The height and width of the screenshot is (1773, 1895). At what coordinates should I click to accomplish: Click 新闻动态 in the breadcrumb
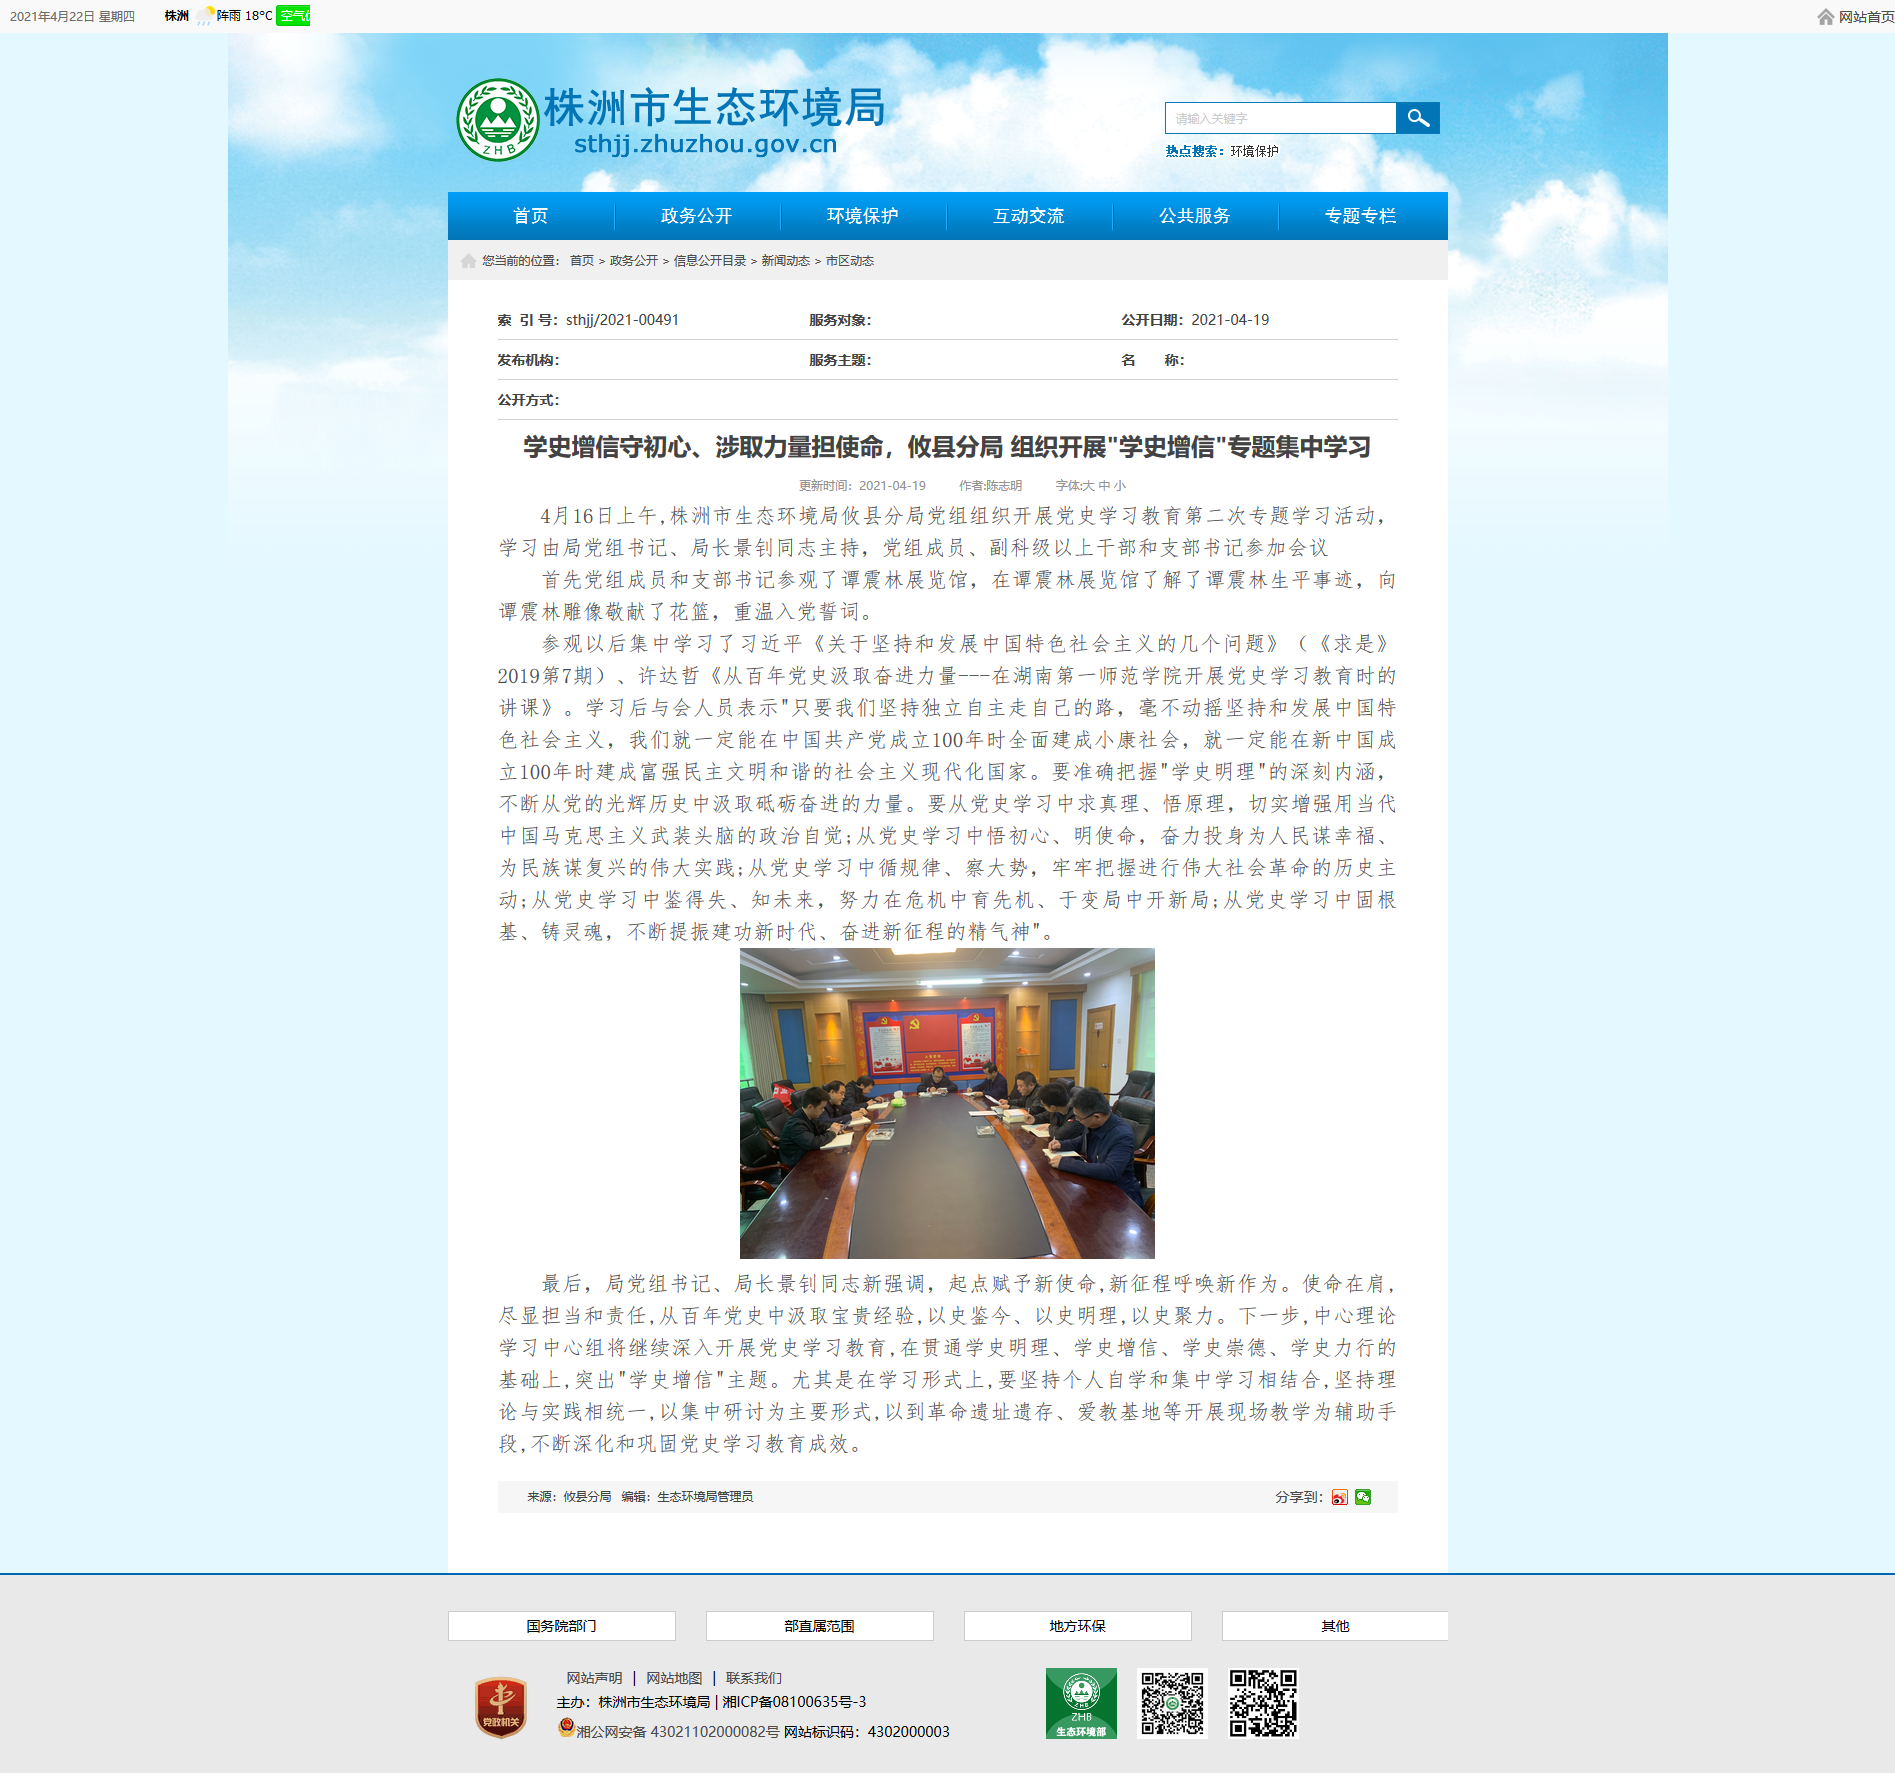785,261
